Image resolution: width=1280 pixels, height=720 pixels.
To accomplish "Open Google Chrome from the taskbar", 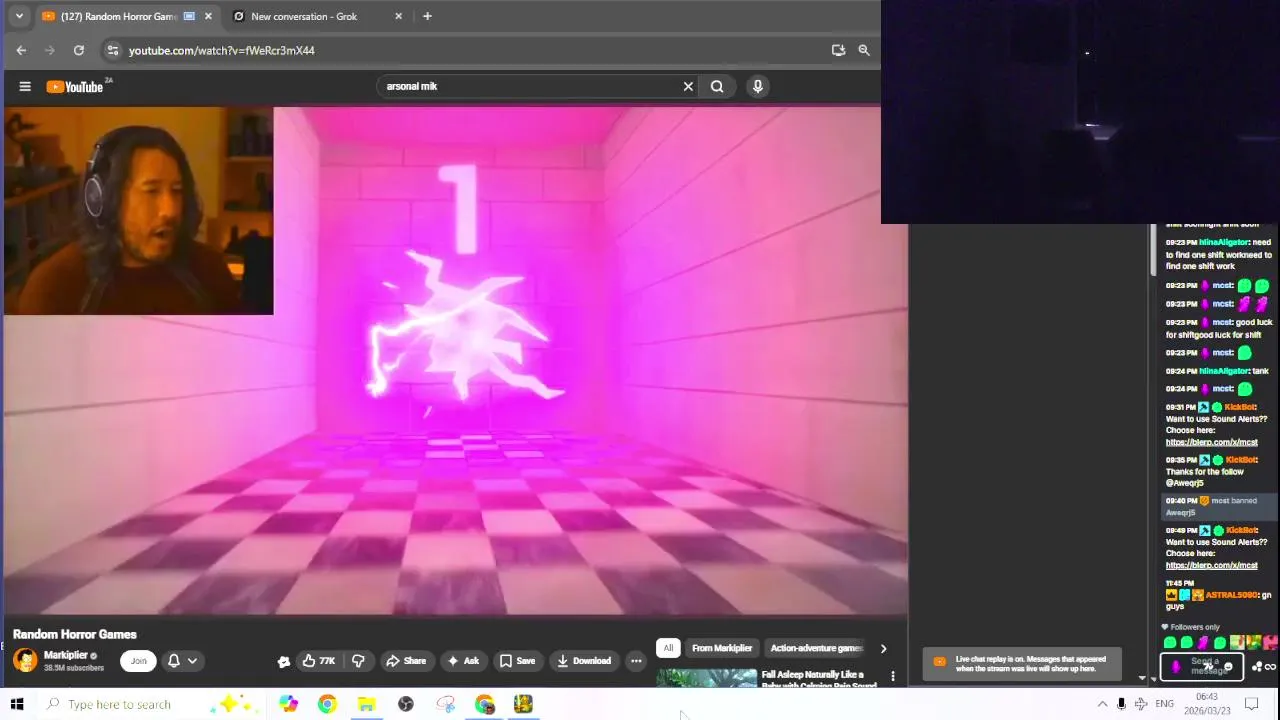I will pyautogui.click(x=327, y=704).
